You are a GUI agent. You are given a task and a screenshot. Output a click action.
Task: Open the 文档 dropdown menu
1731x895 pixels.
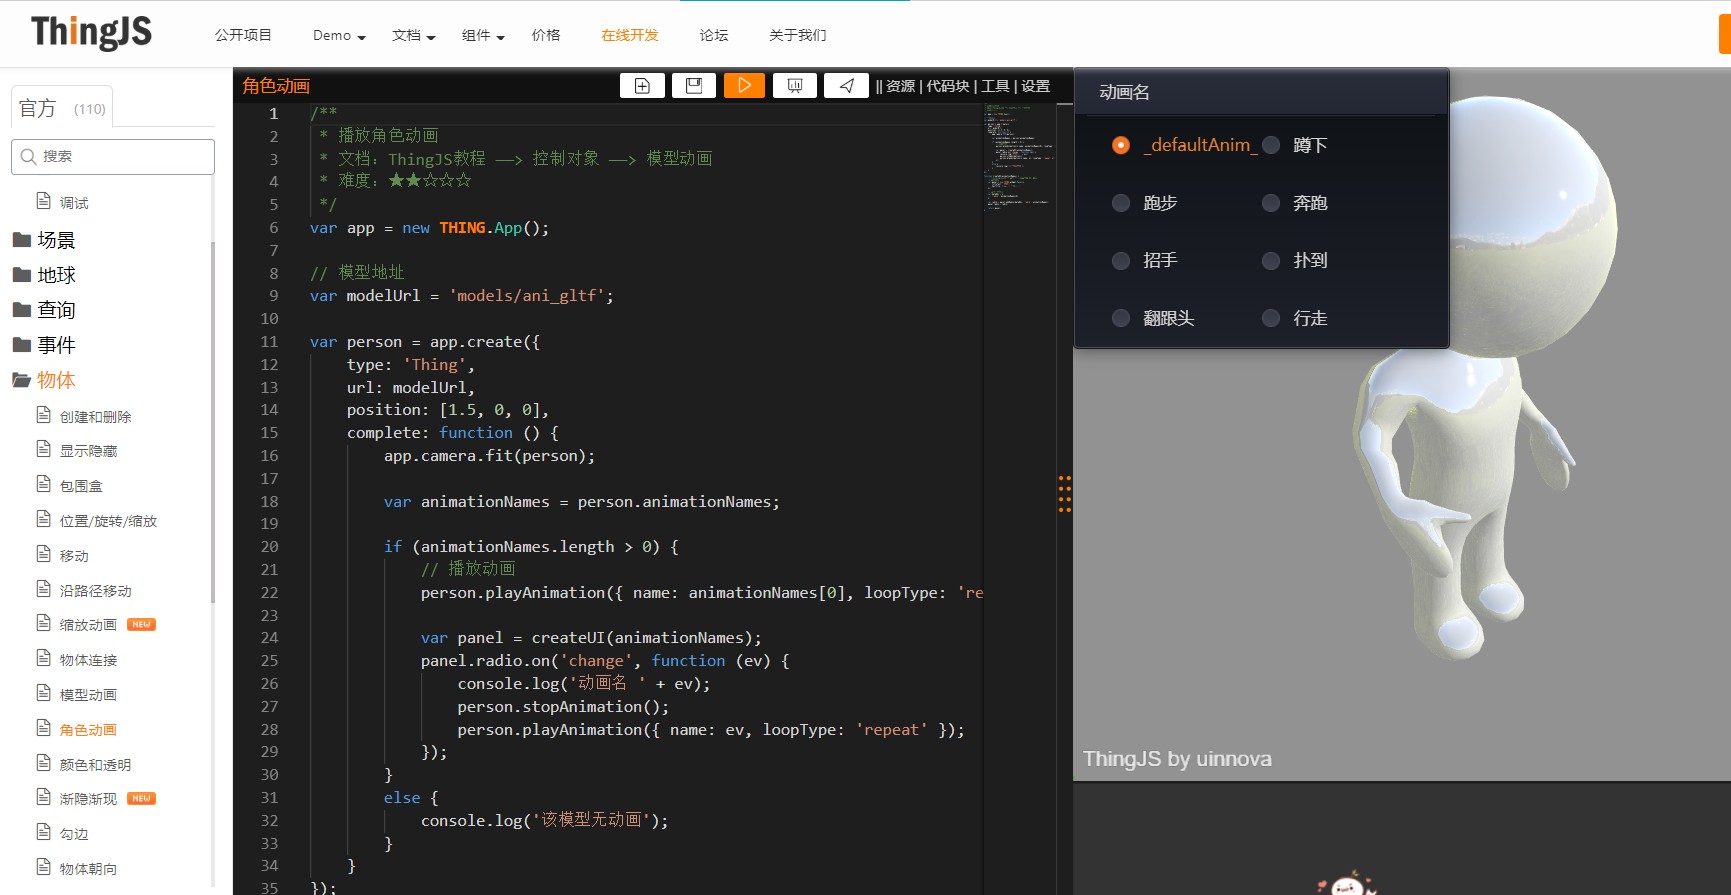(413, 35)
